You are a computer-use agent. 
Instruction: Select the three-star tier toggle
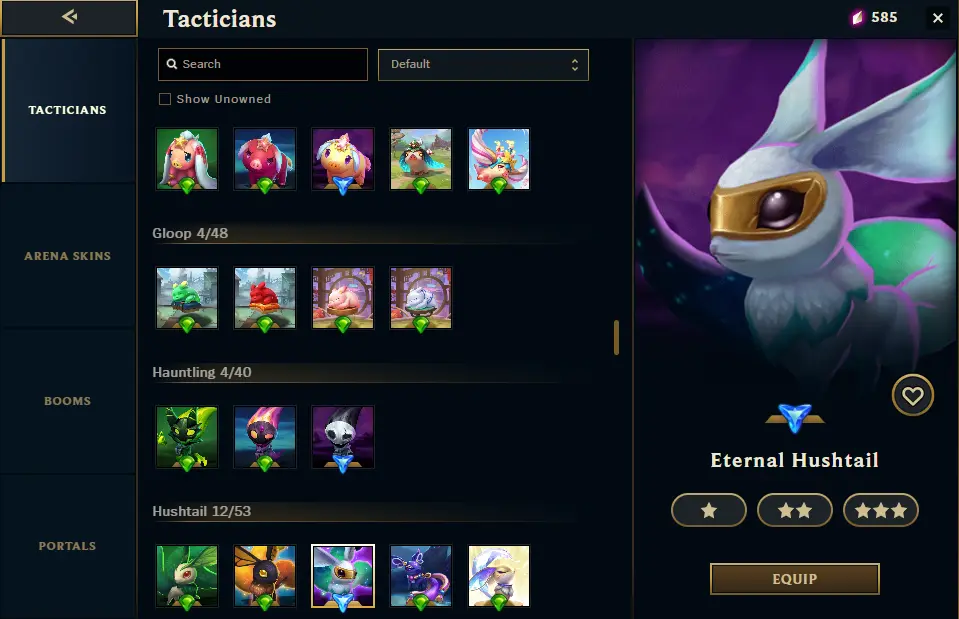pyautogui.click(x=881, y=510)
